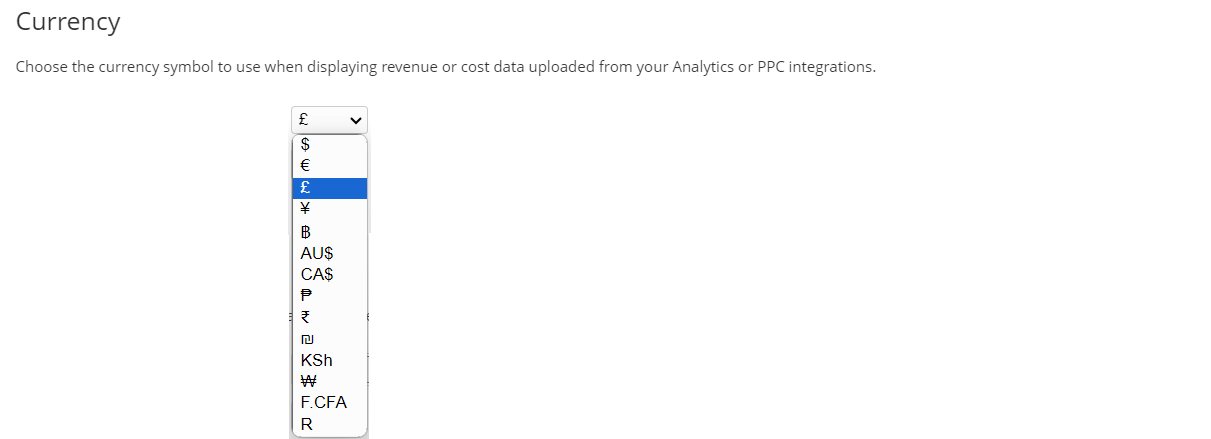Screen dimensions: 1211x439
Task: Pick the ₱ peso currency option
Action: (328, 296)
